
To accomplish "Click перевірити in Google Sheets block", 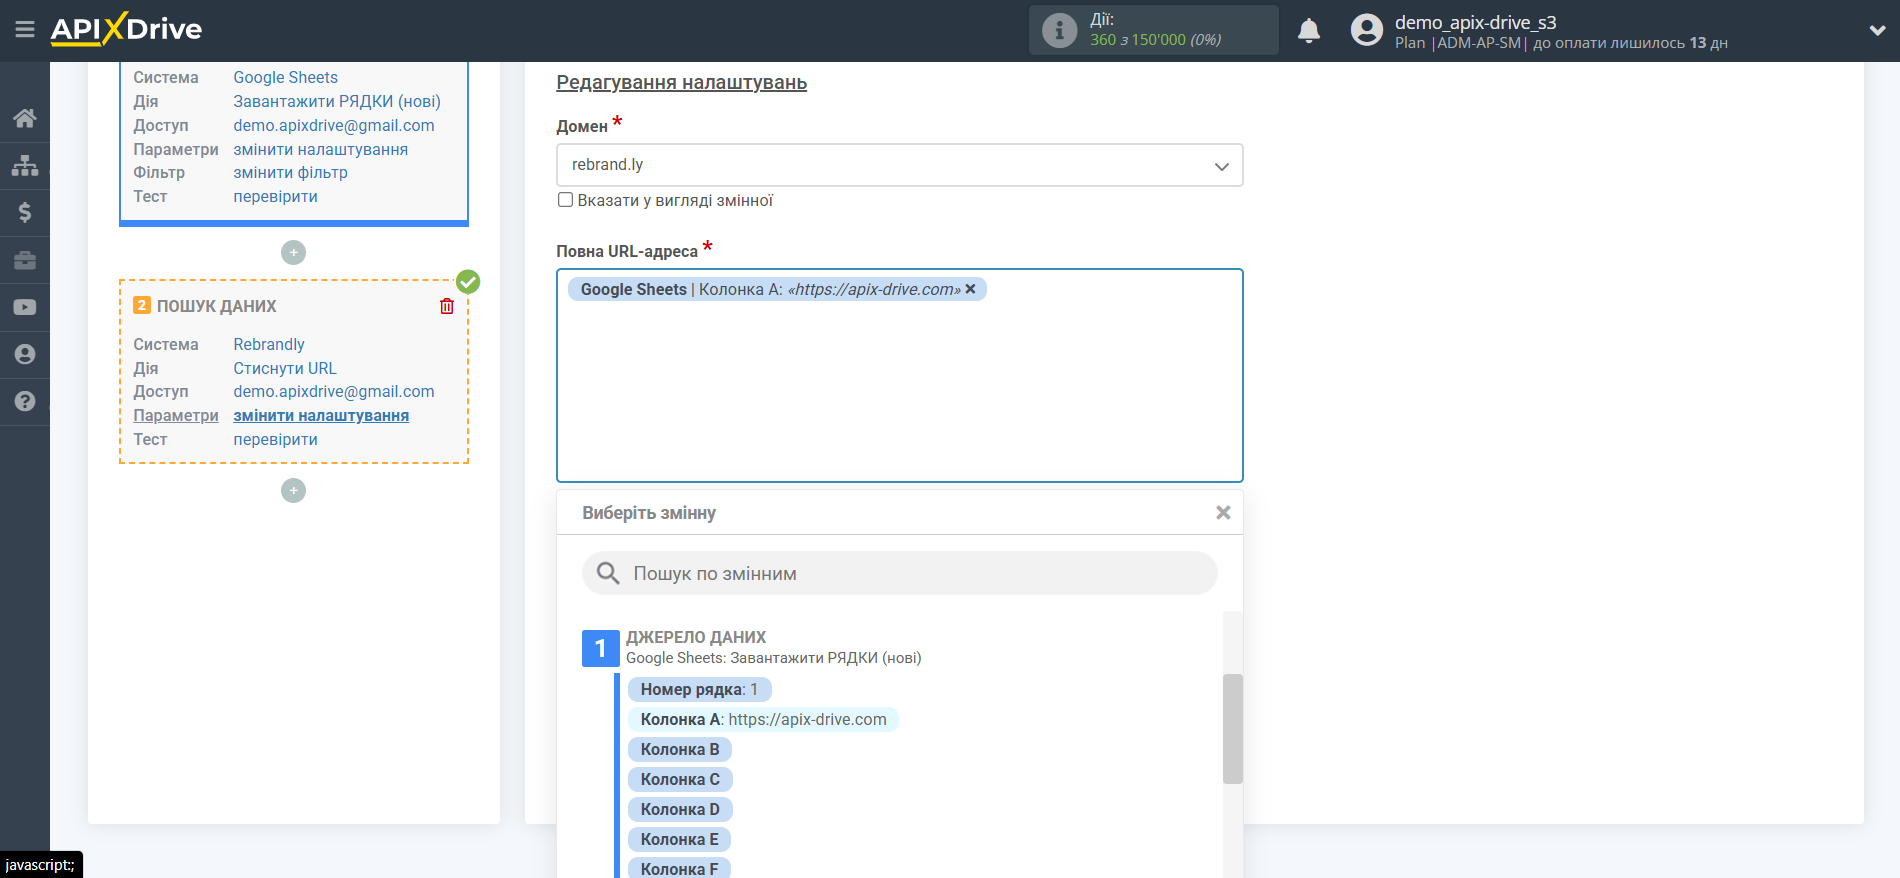I will 276,196.
